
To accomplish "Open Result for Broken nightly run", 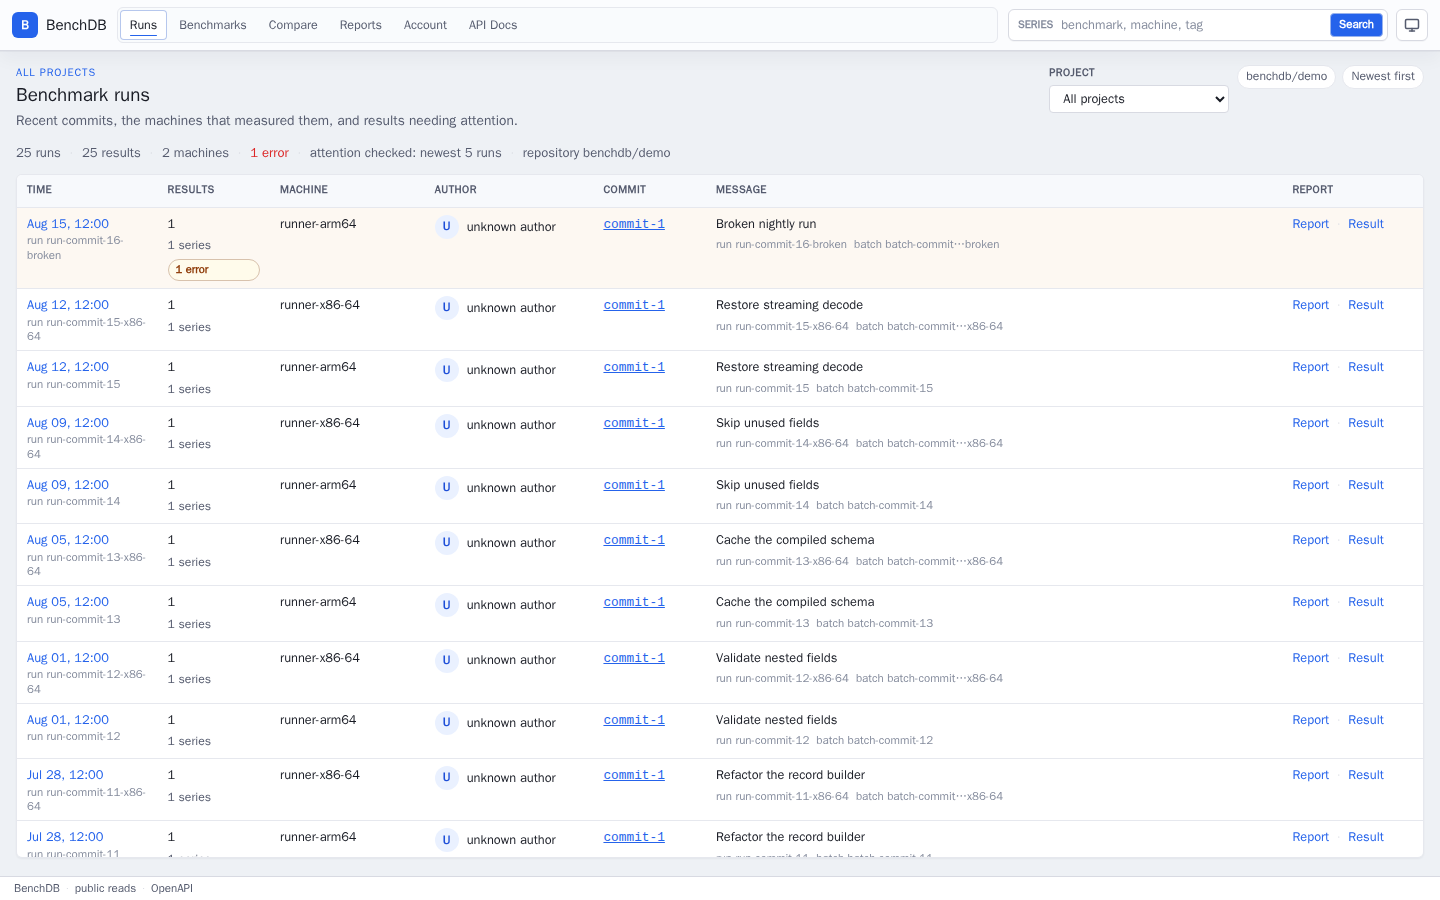I will click(1366, 224).
